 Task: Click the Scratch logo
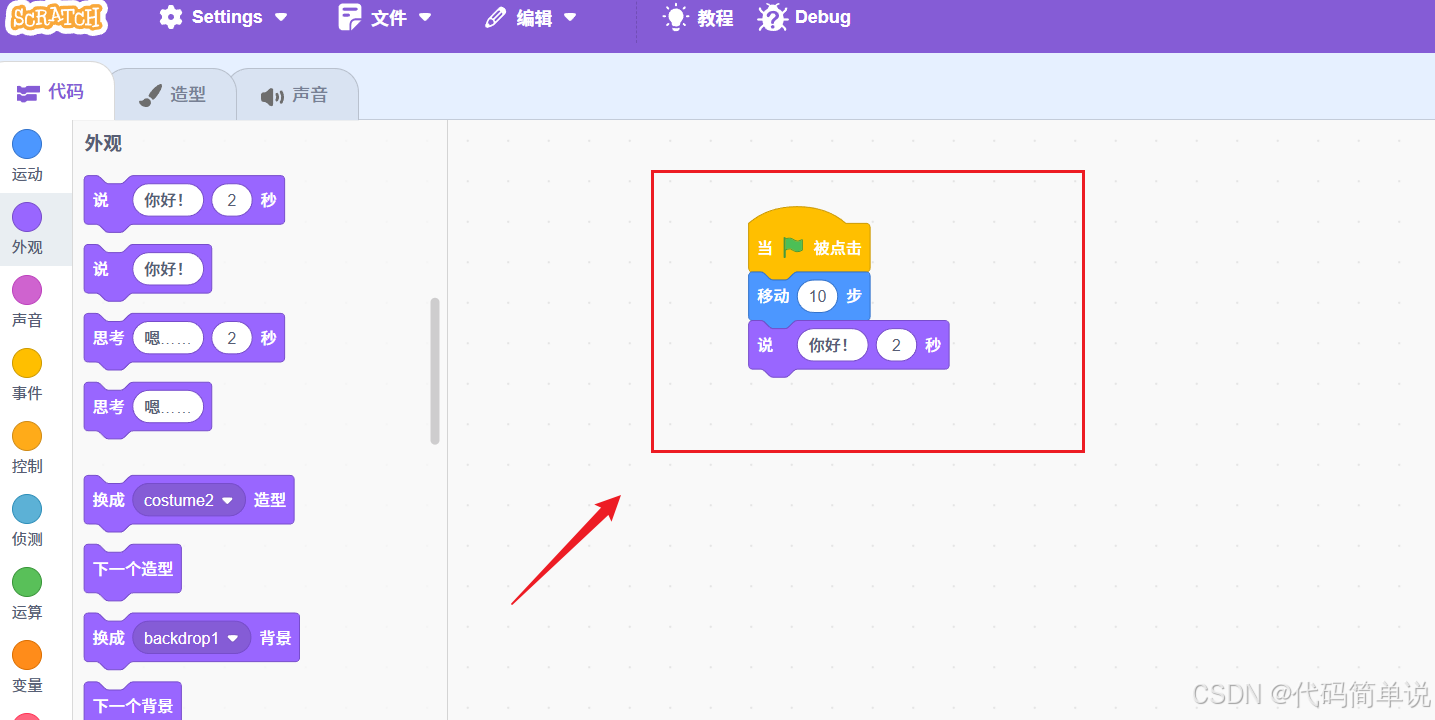click(58, 17)
